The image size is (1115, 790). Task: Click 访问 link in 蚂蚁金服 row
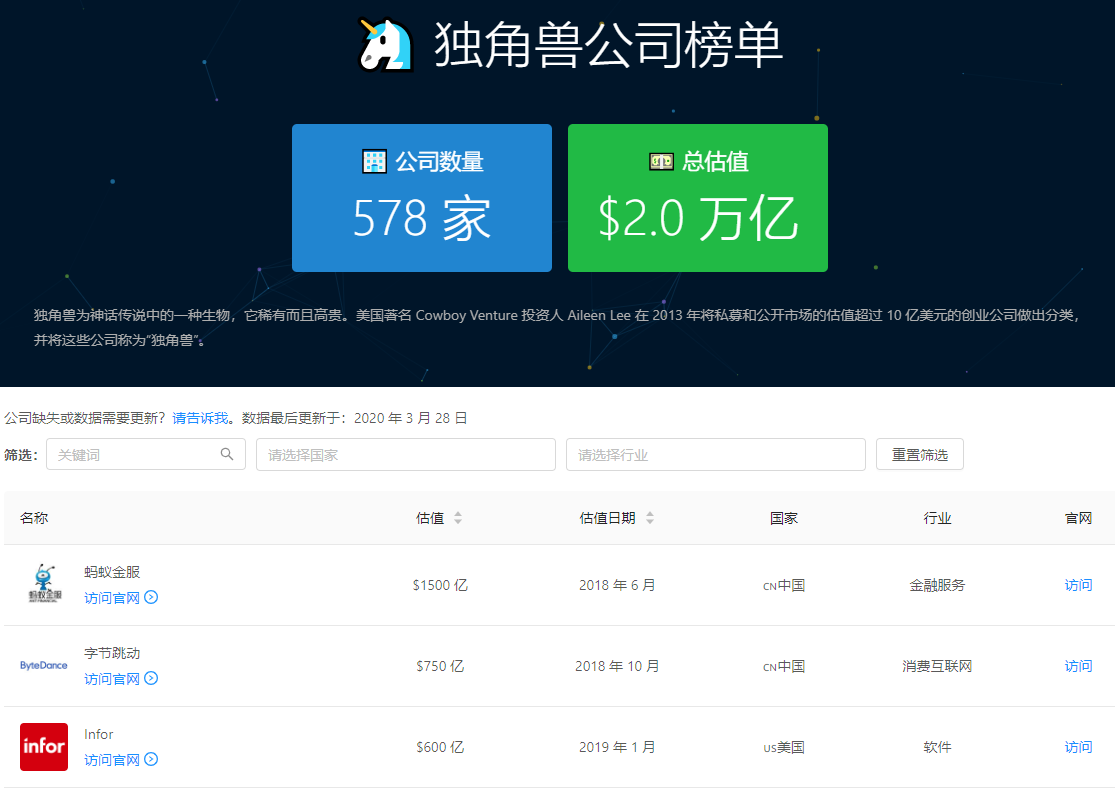tap(1078, 585)
